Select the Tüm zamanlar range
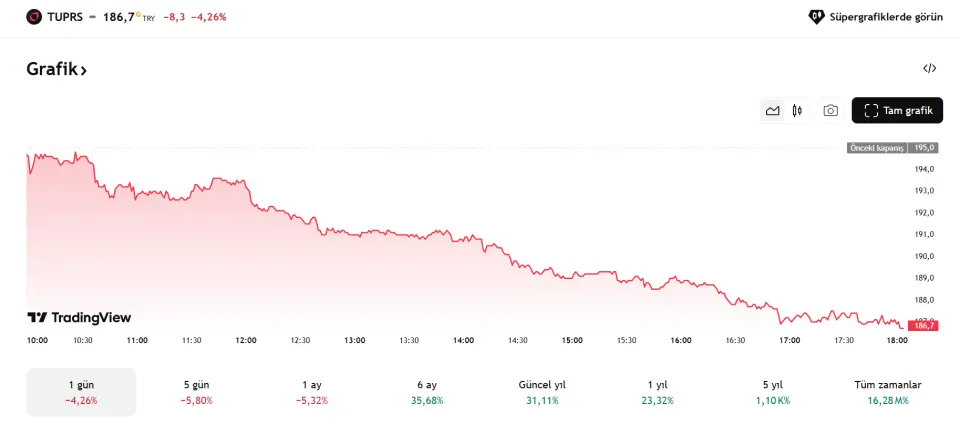 click(x=888, y=391)
